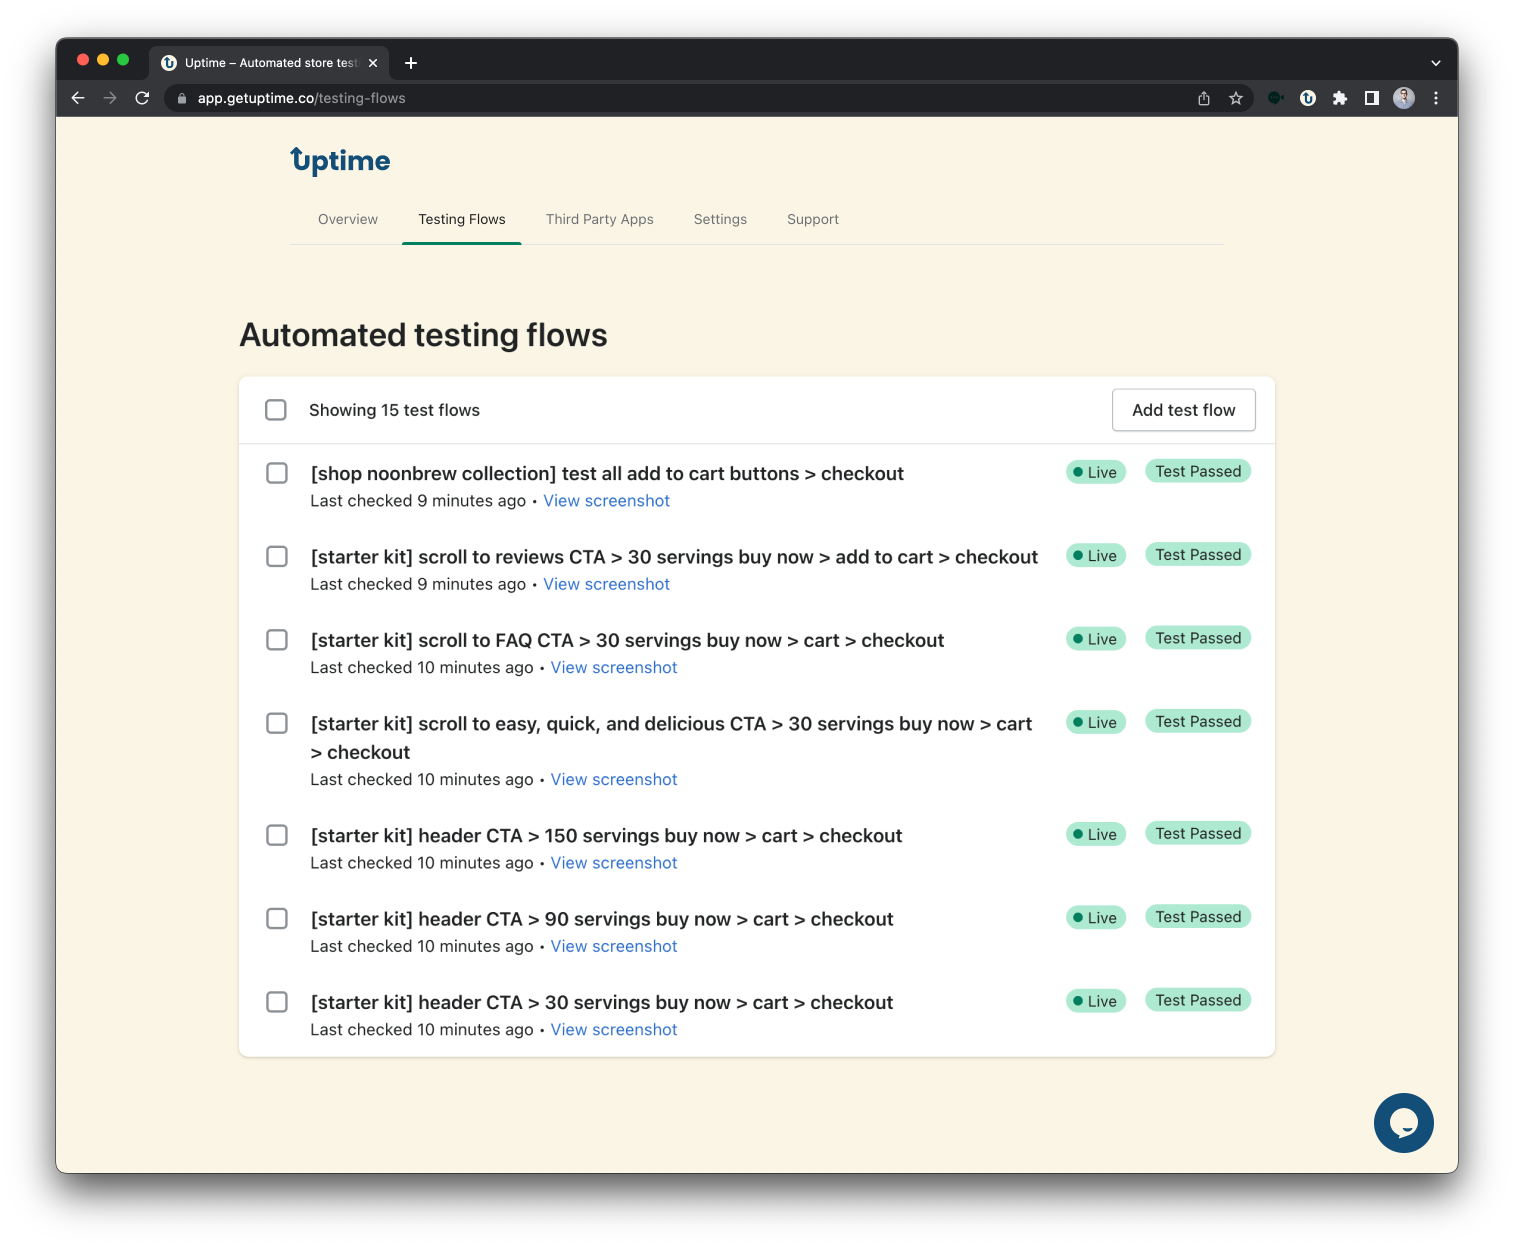
Task: Open the header CTA 90 servings flow title
Action: pos(602,919)
